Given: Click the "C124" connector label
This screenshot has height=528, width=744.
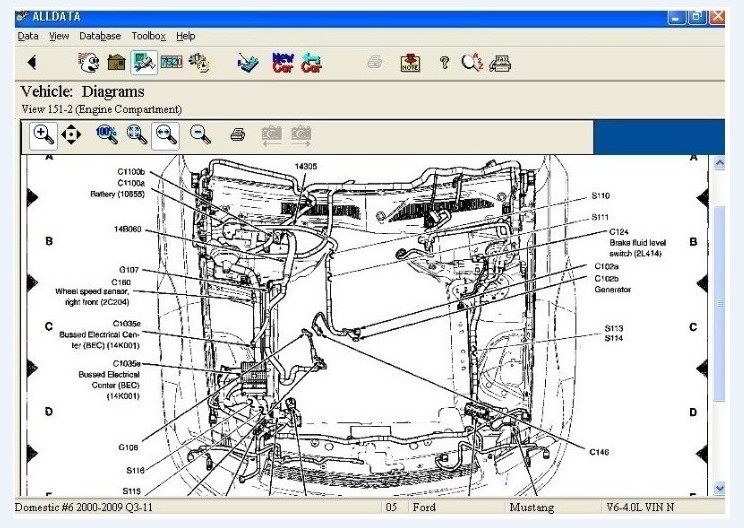Looking at the screenshot, I should tap(619, 232).
